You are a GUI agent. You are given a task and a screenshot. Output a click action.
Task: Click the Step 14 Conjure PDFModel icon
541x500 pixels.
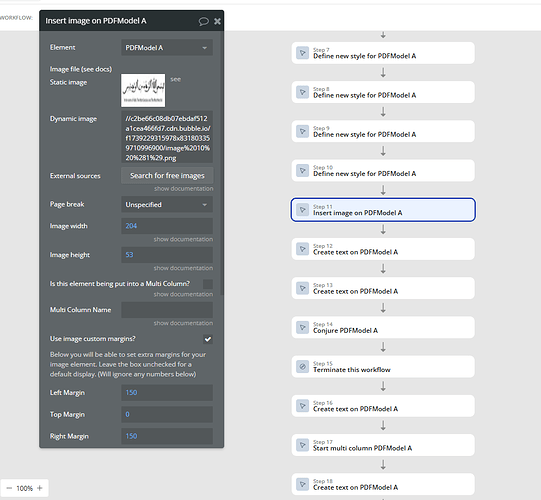point(303,327)
